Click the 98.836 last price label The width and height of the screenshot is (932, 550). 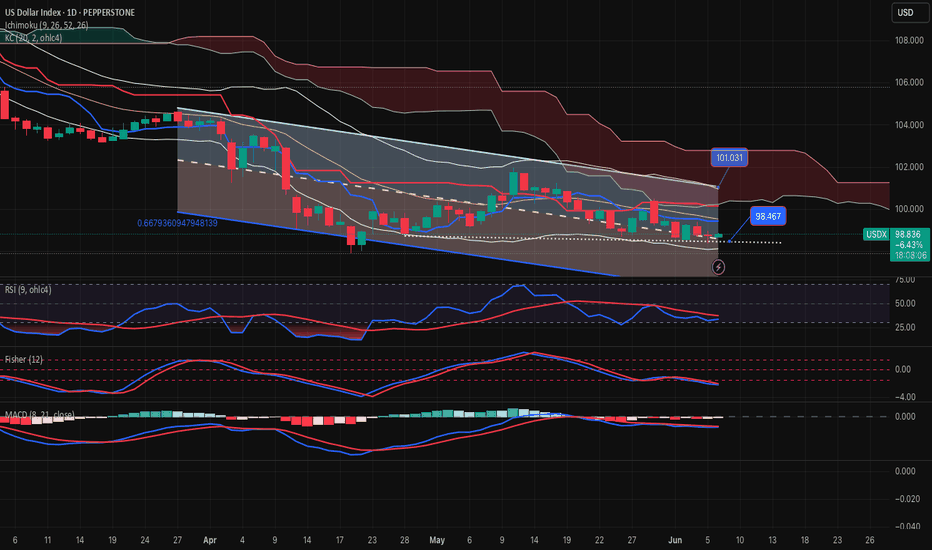point(909,234)
